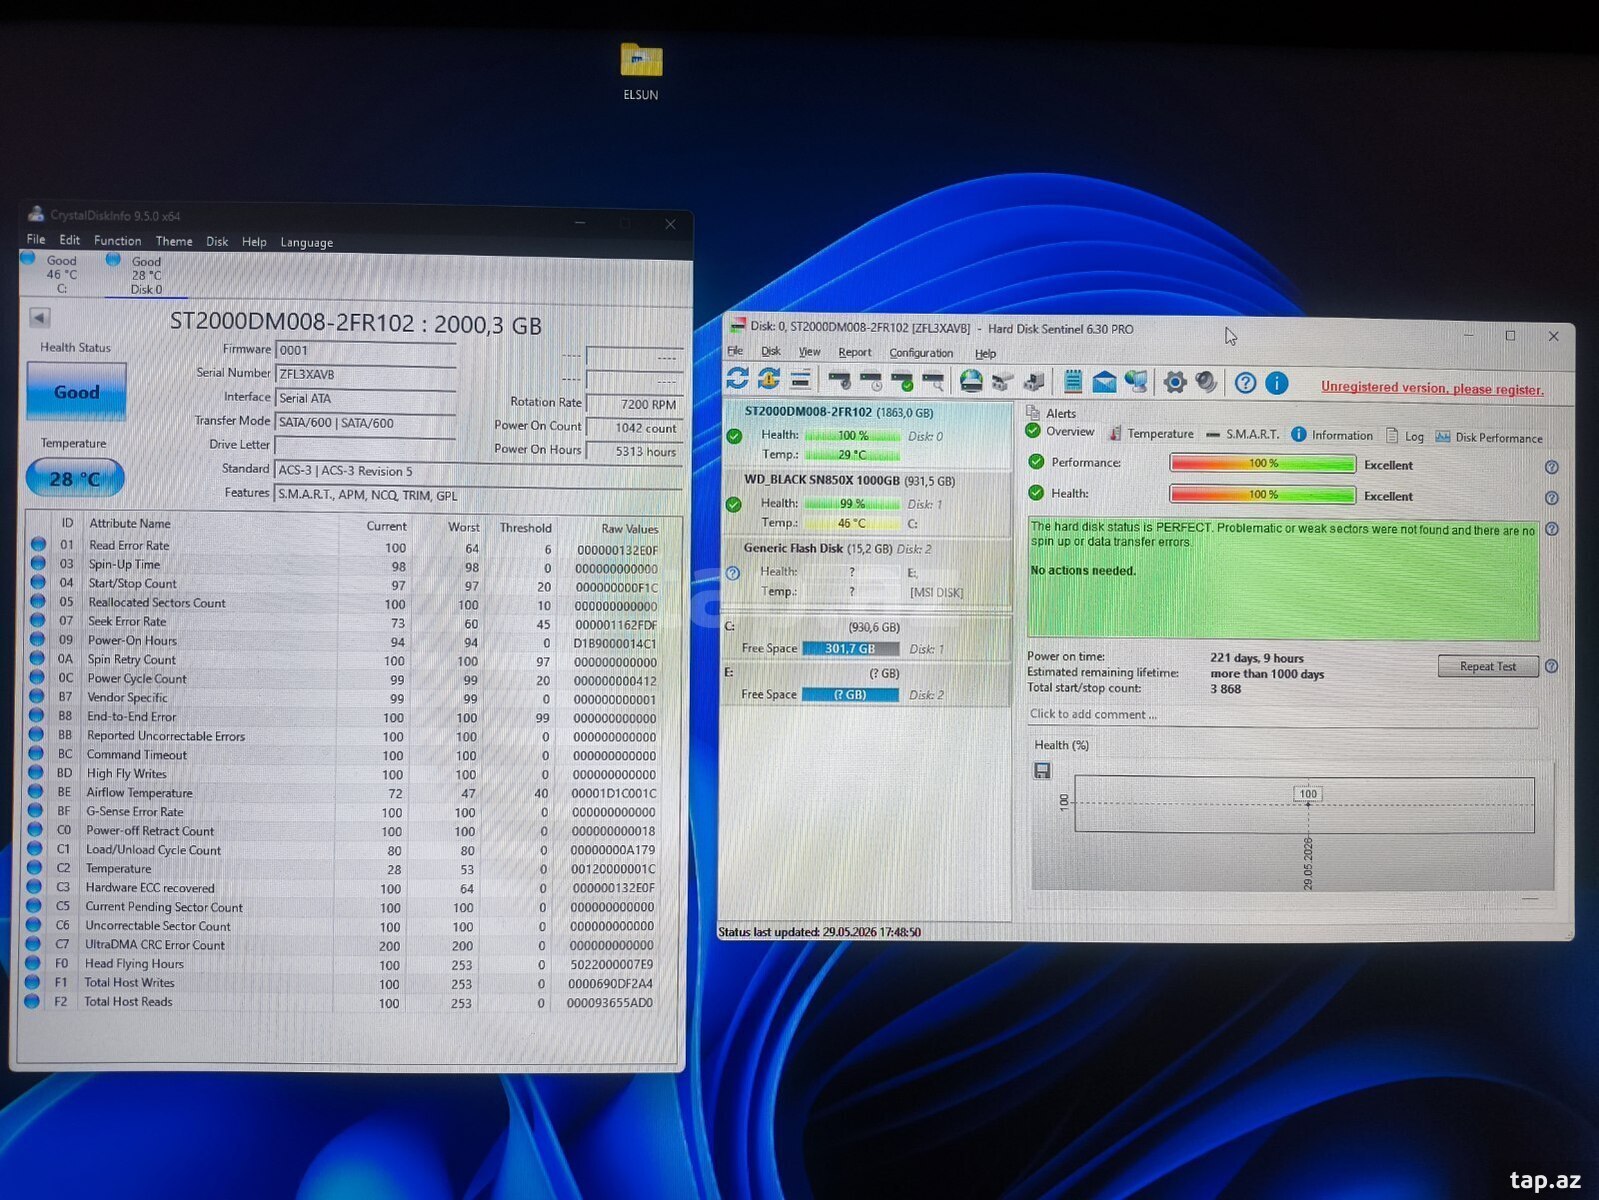Select Generic Flash Disk in Sentinel list
This screenshot has width=1599, height=1200.
pyautogui.click(x=865, y=571)
